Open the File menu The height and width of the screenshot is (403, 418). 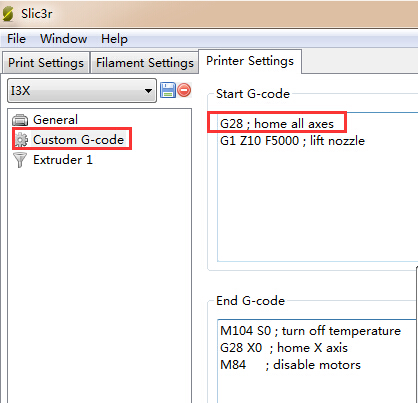coord(16,39)
